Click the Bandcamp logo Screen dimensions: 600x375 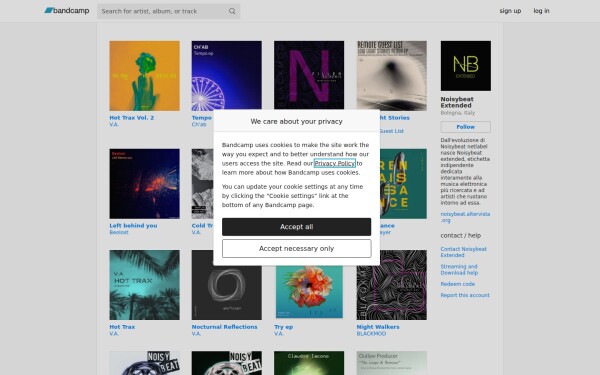[67, 11]
